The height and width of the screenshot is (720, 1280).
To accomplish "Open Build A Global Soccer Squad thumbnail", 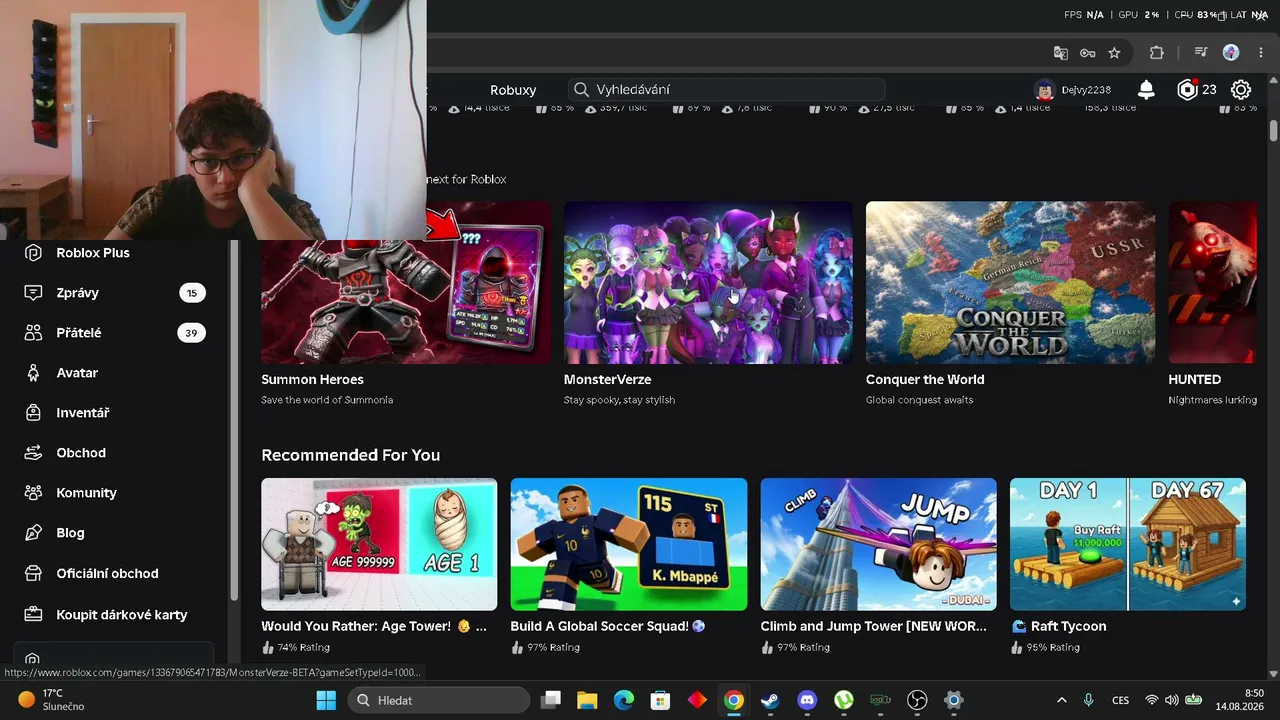I will (629, 544).
